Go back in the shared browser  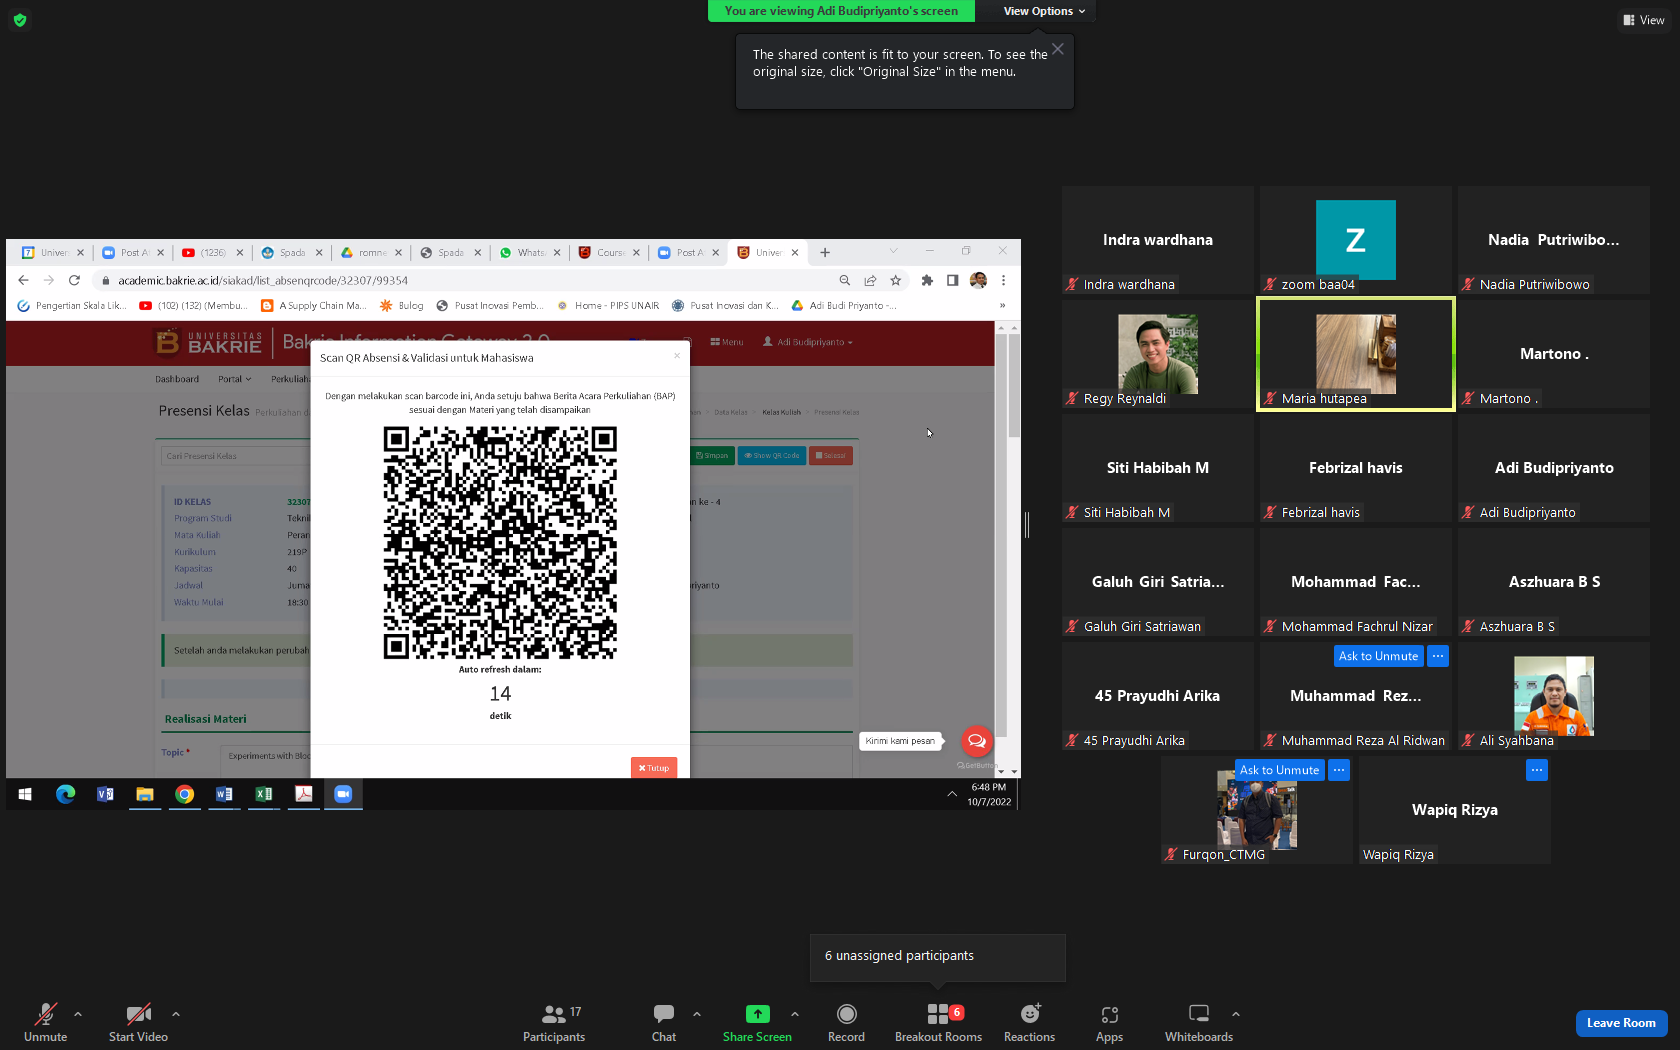[x=23, y=281]
